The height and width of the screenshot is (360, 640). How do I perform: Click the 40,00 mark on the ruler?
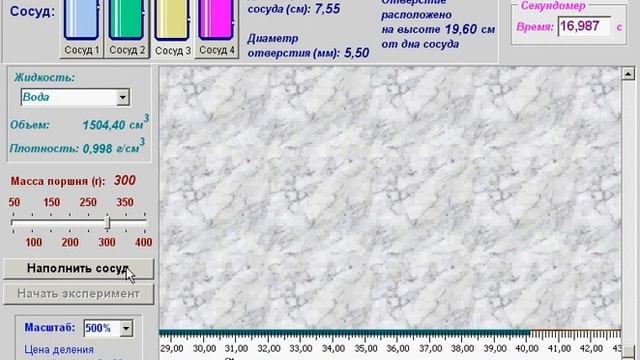(527, 349)
